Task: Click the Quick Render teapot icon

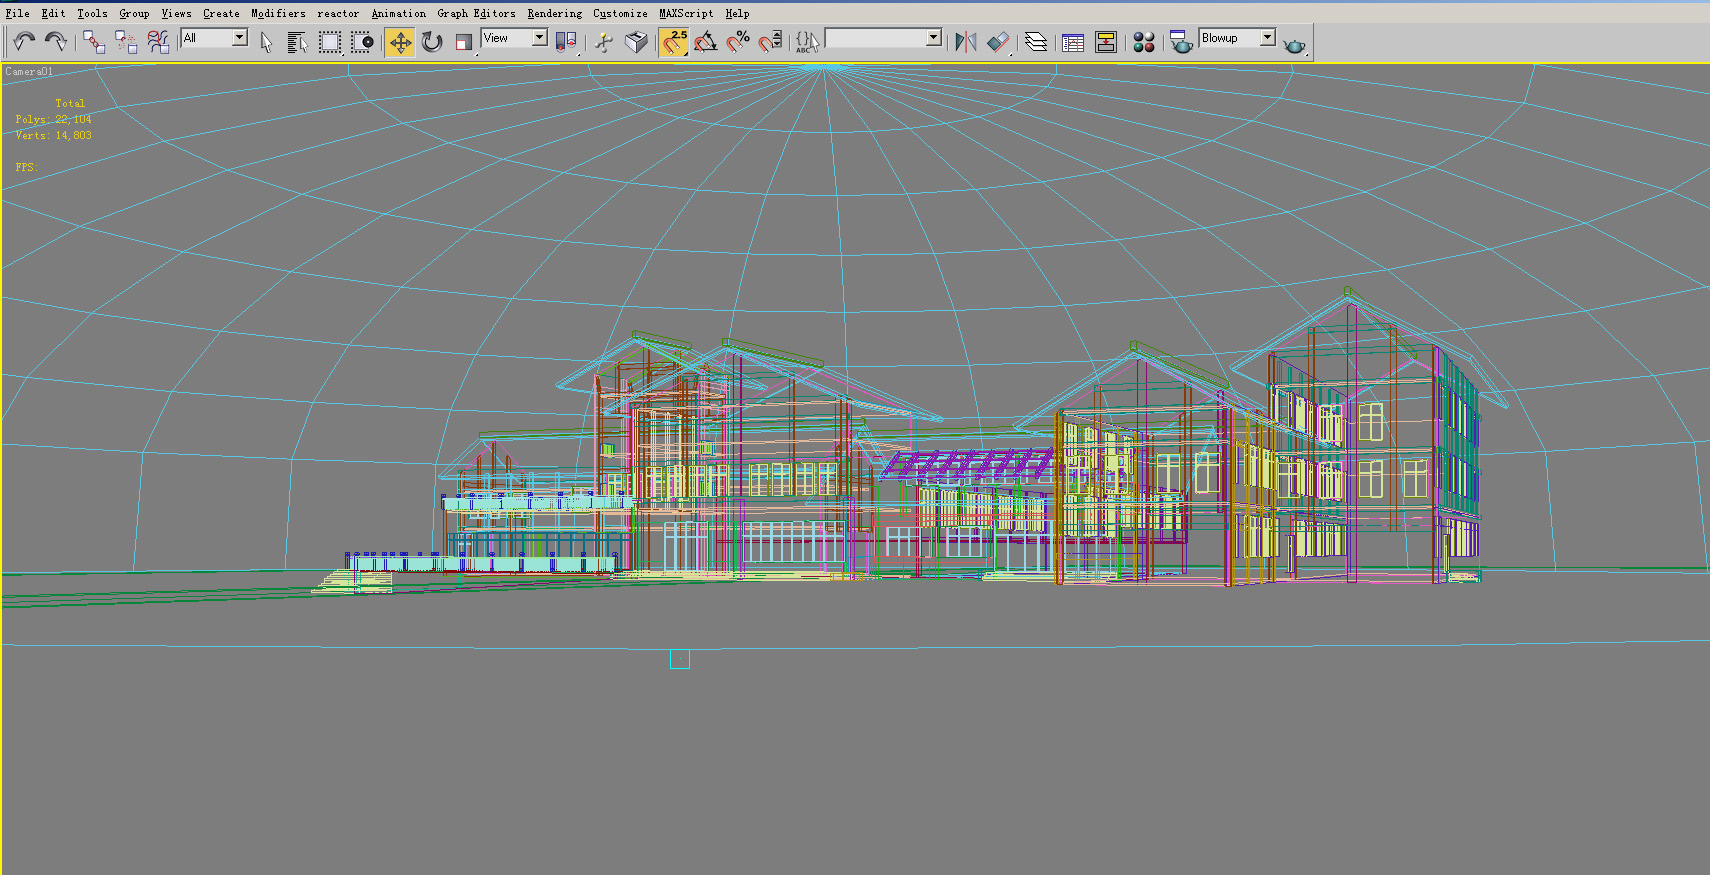Action: [x=1294, y=44]
